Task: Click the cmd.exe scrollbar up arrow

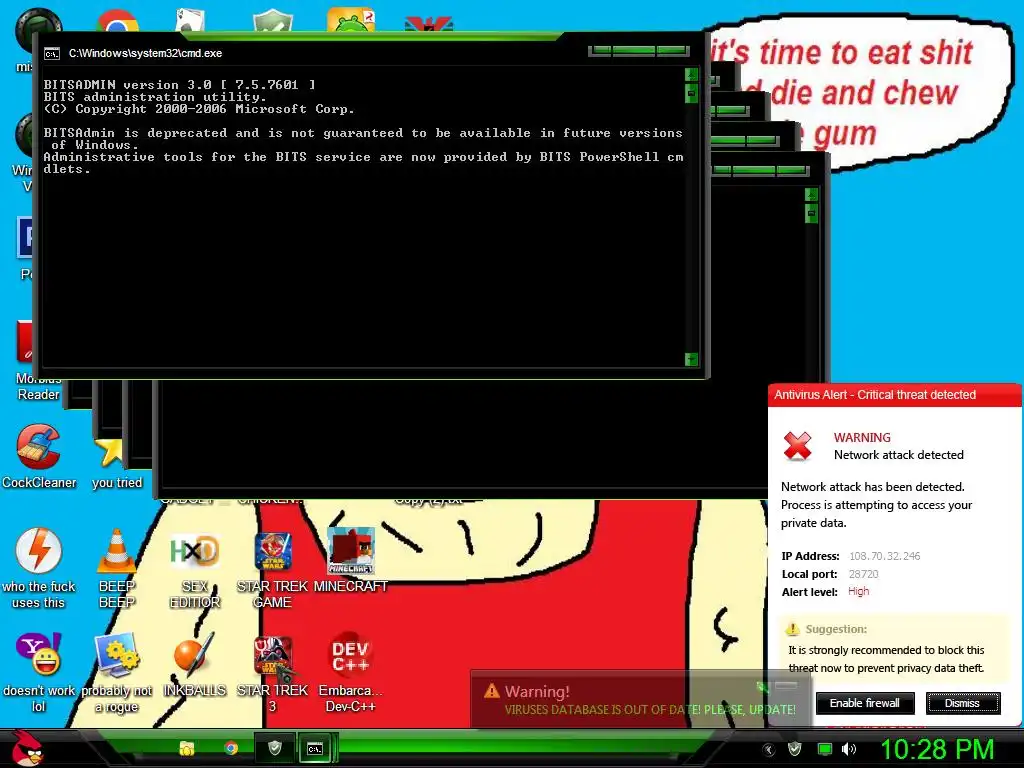Action: [x=692, y=74]
